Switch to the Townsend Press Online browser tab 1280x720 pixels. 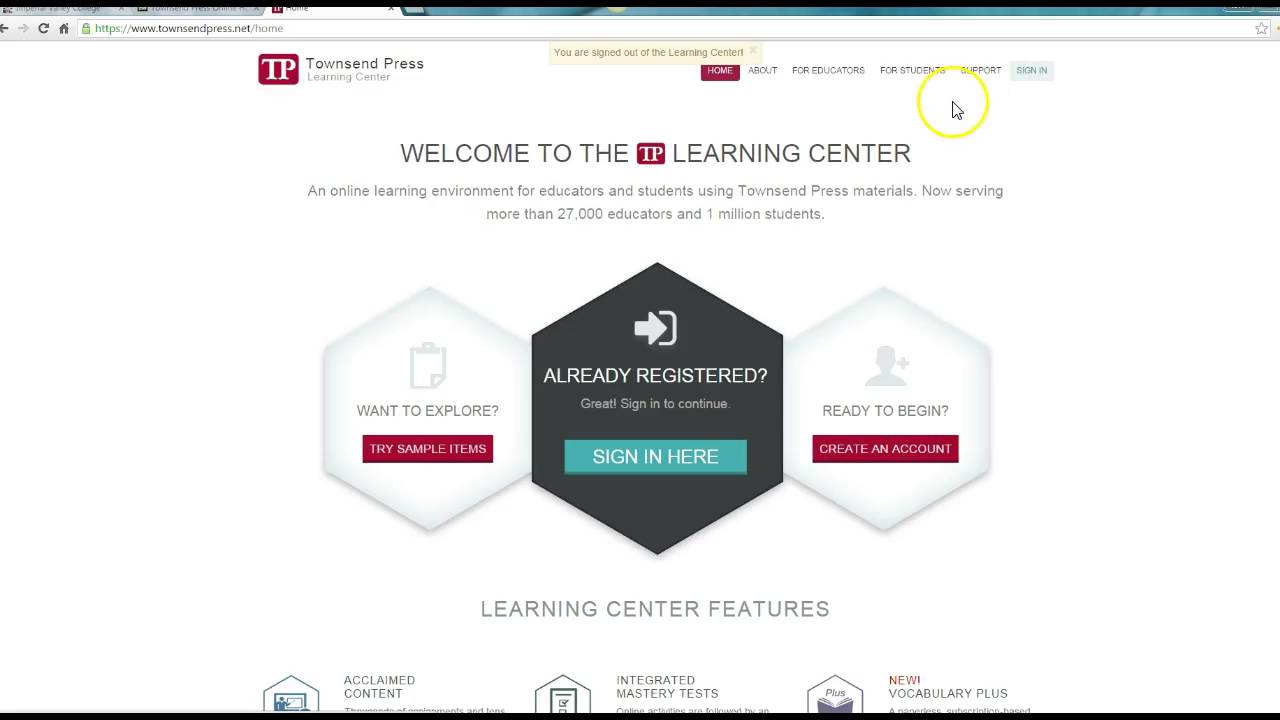point(198,8)
